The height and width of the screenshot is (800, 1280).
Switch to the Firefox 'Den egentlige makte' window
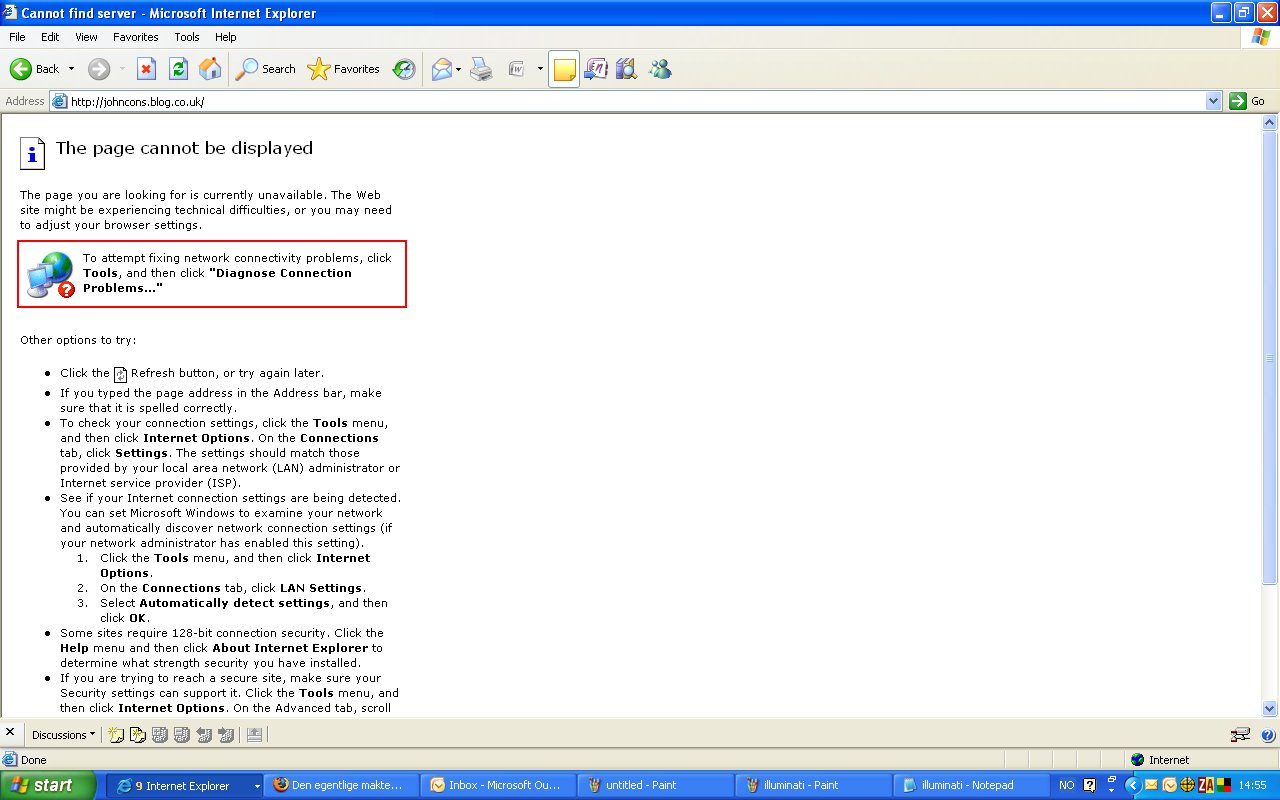pos(343,786)
